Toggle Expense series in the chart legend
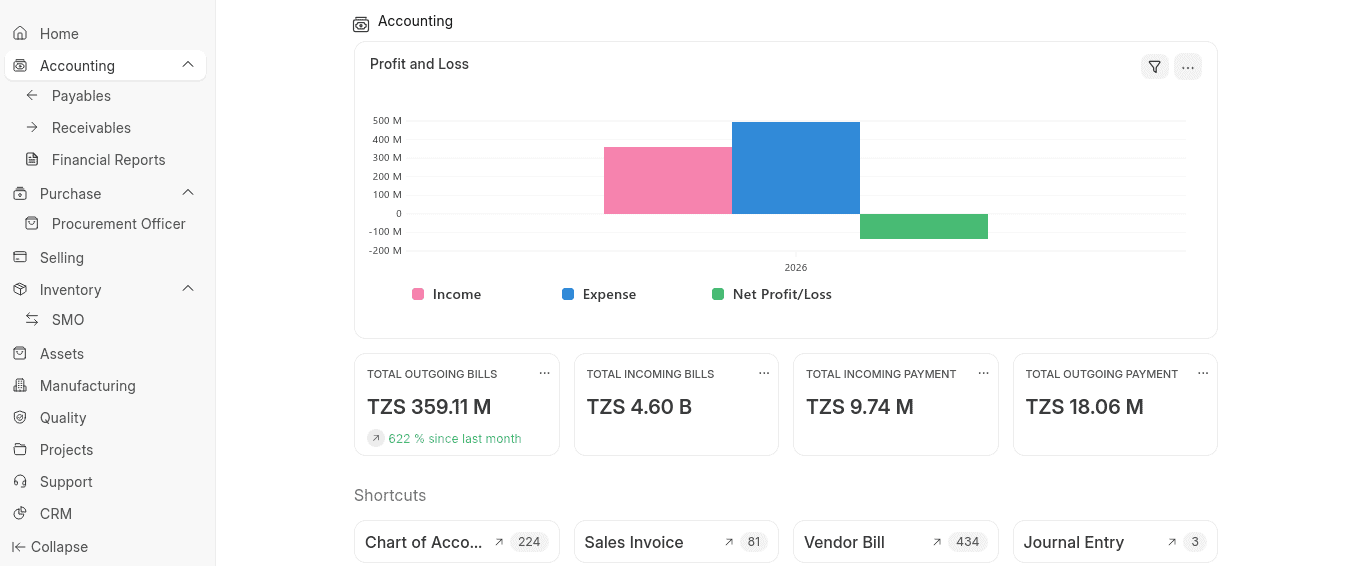Viewport: 1350px width, 566px height. [x=599, y=295]
